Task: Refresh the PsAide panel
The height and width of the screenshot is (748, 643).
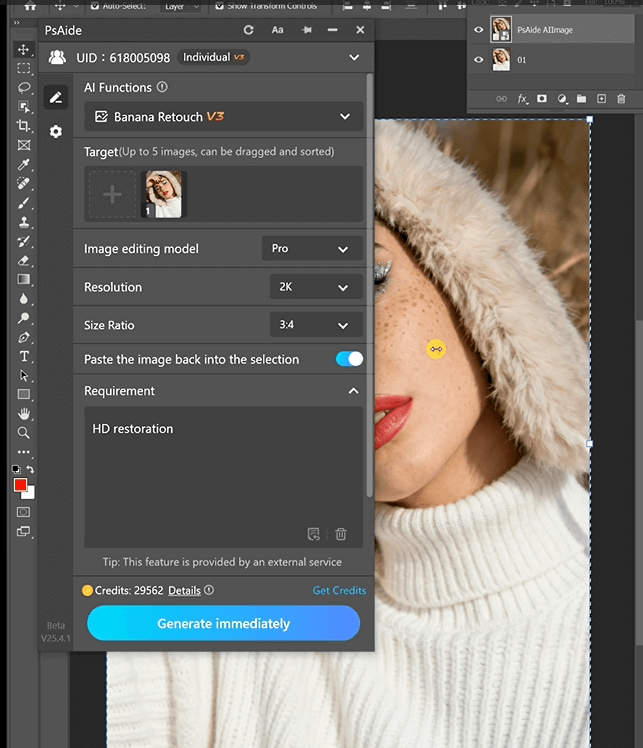Action: (x=249, y=30)
